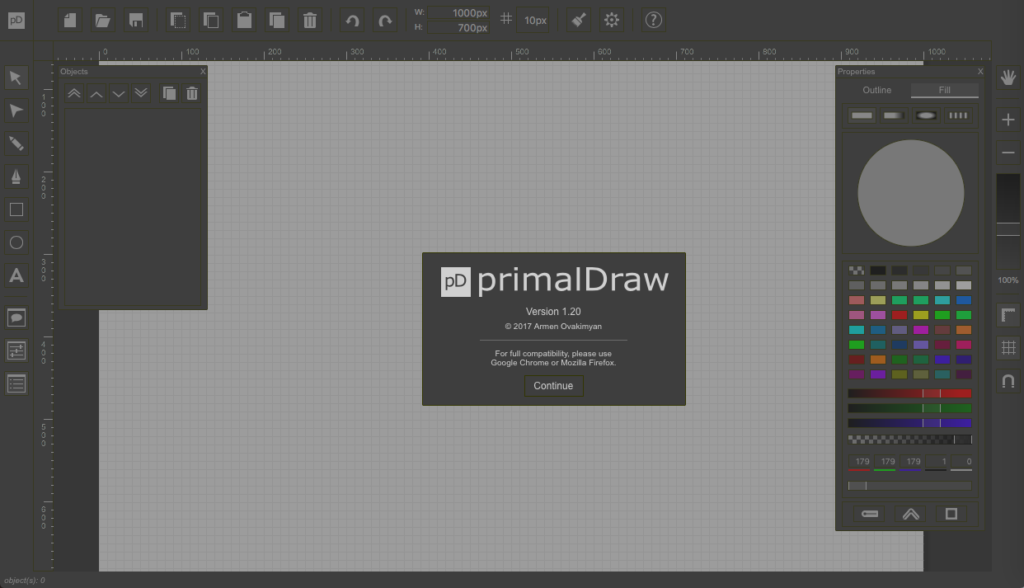Select the Rectangle tool
Image resolution: width=1024 pixels, height=588 pixels.
pyautogui.click(x=16, y=209)
